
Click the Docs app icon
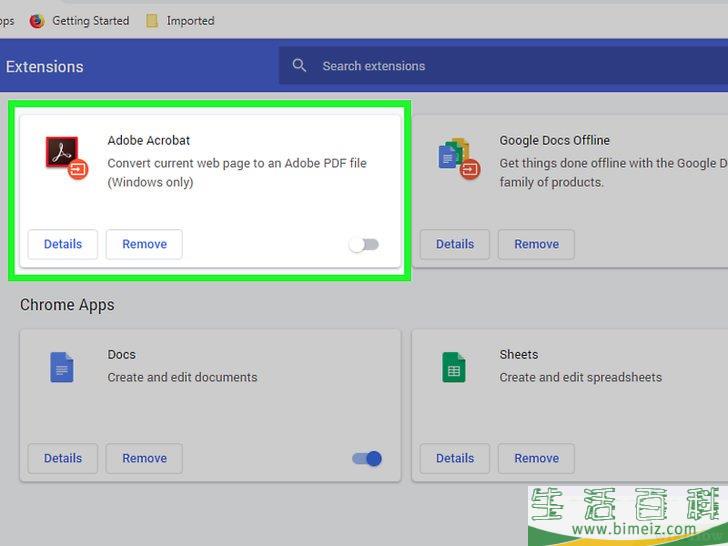[x=62, y=367]
